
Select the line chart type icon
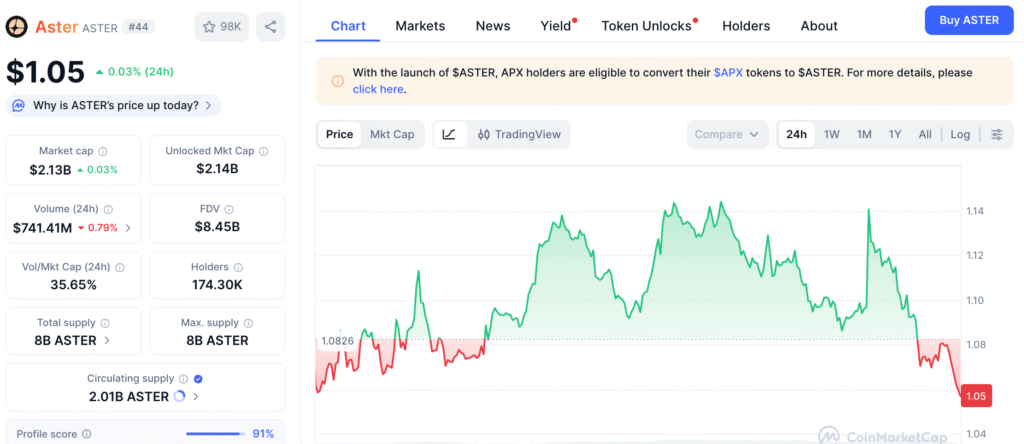450,134
